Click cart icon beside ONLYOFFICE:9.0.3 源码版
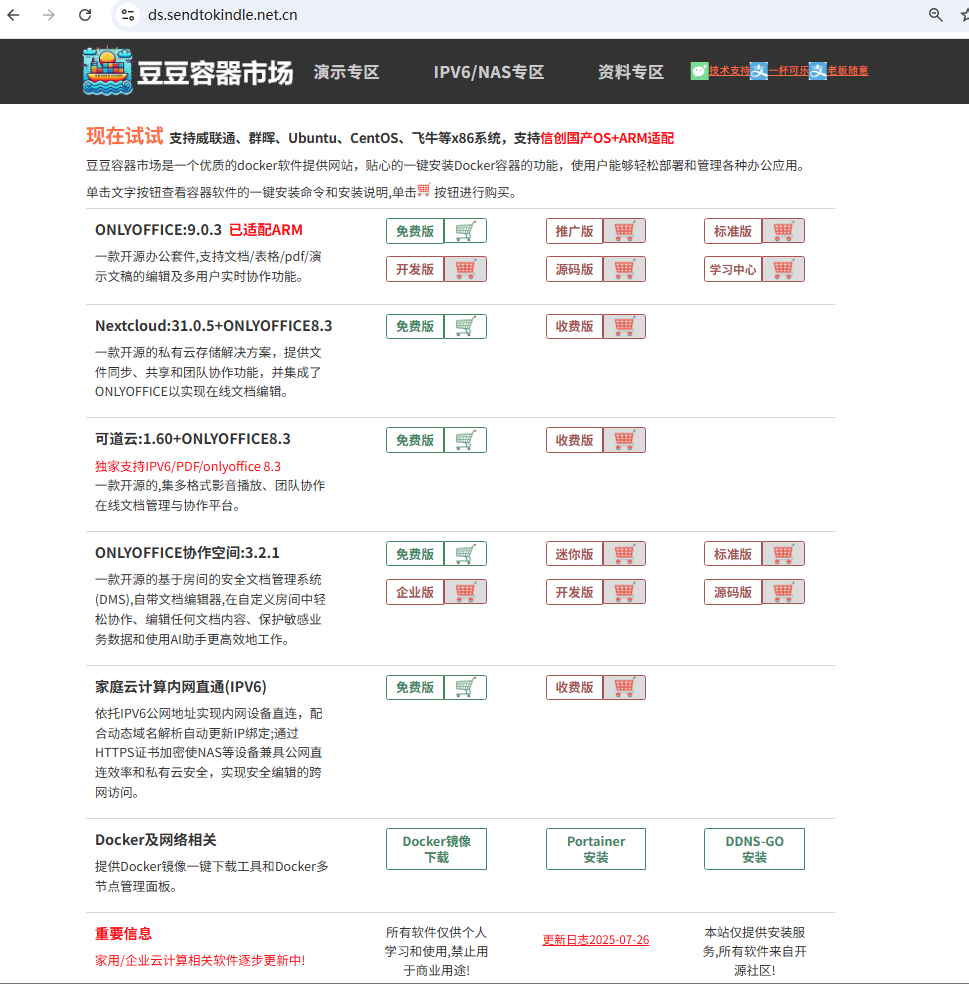 pos(624,269)
